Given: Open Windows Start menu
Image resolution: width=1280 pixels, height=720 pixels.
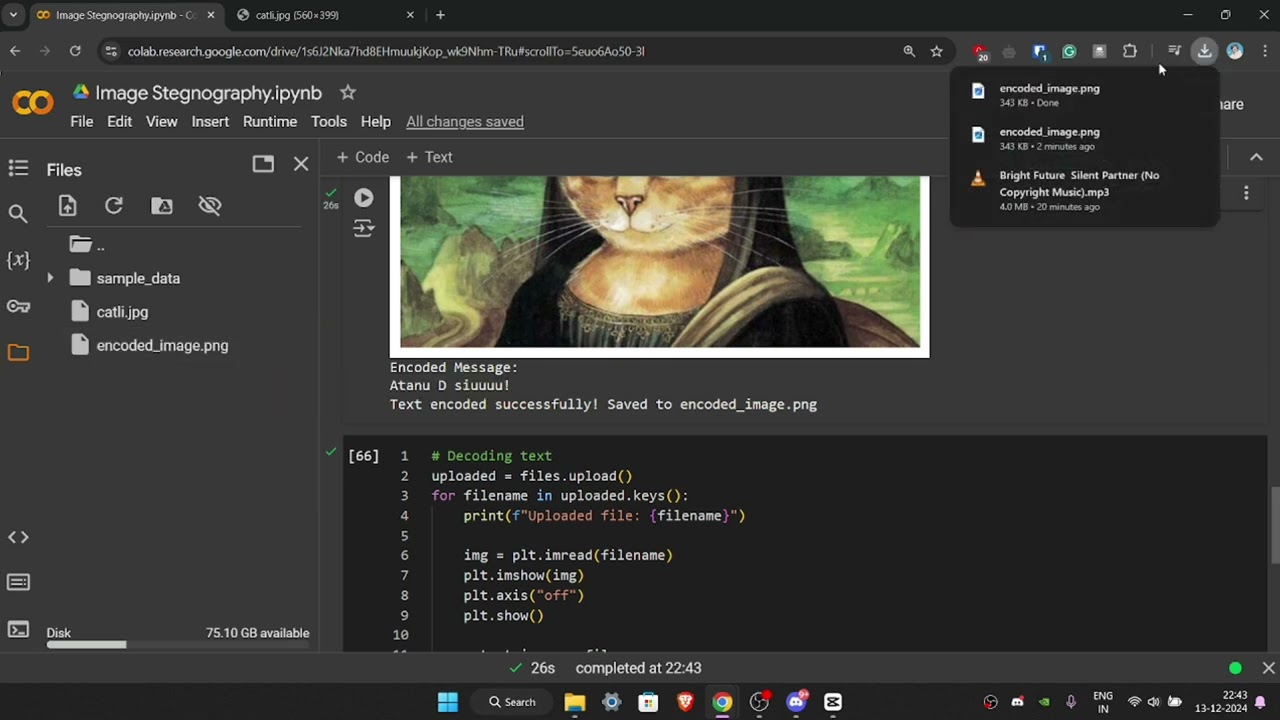Looking at the screenshot, I should click(447, 702).
